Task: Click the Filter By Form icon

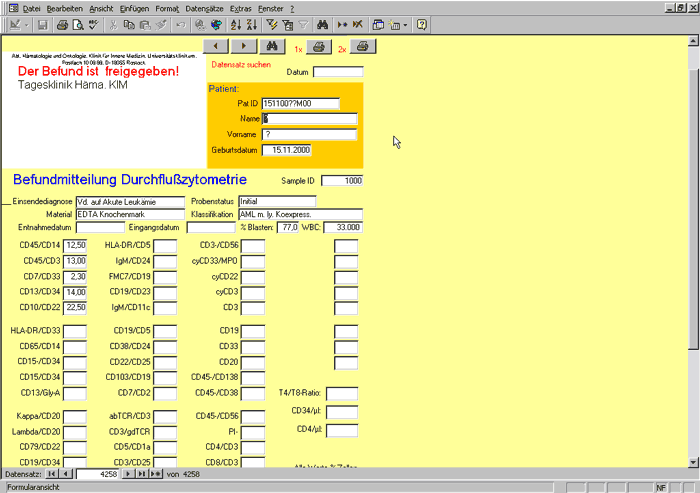Action: (x=288, y=25)
